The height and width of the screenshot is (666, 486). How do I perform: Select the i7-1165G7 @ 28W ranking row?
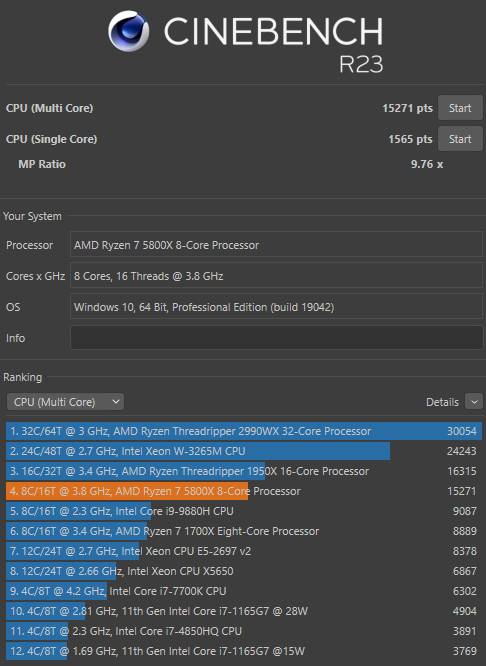[244, 611]
